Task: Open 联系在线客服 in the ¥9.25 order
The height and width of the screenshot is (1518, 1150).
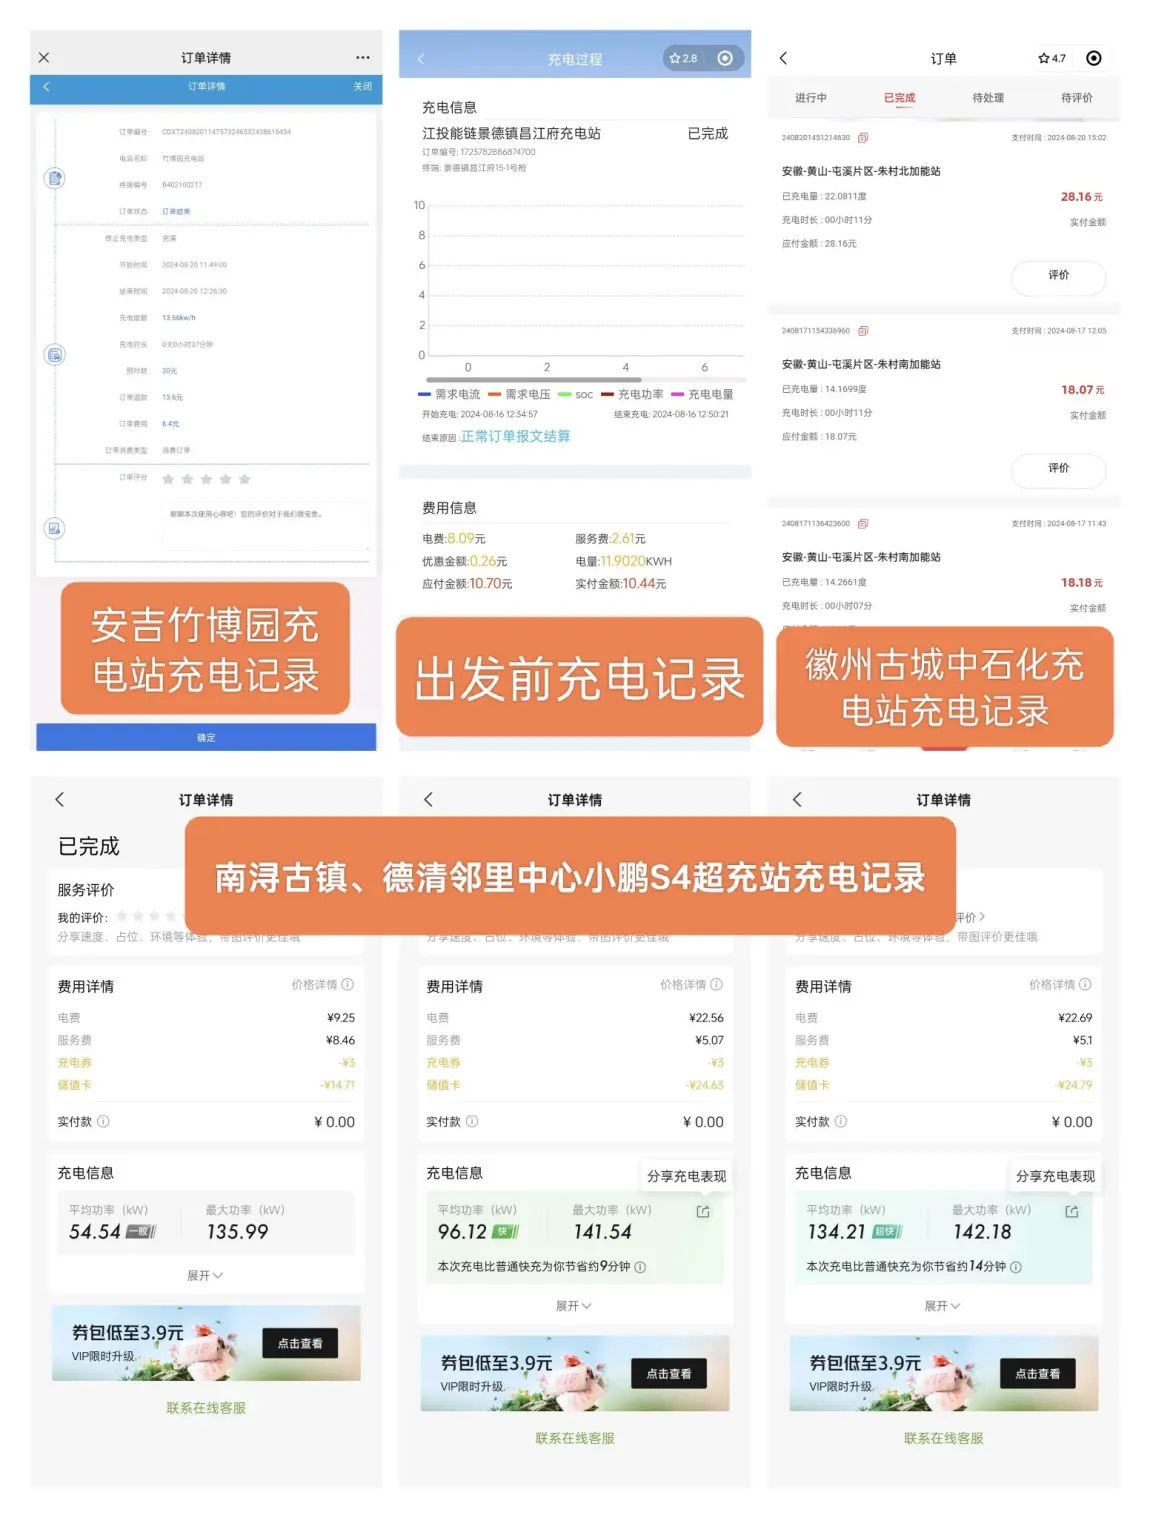Action: click(x=206, y=1408)
